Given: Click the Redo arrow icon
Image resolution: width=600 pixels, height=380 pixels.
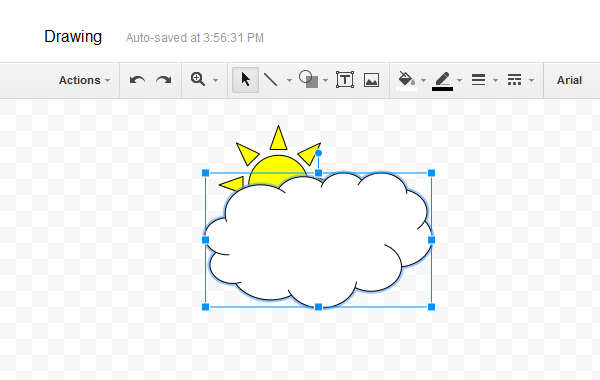Looking at the screenshot, I should 164,80.
